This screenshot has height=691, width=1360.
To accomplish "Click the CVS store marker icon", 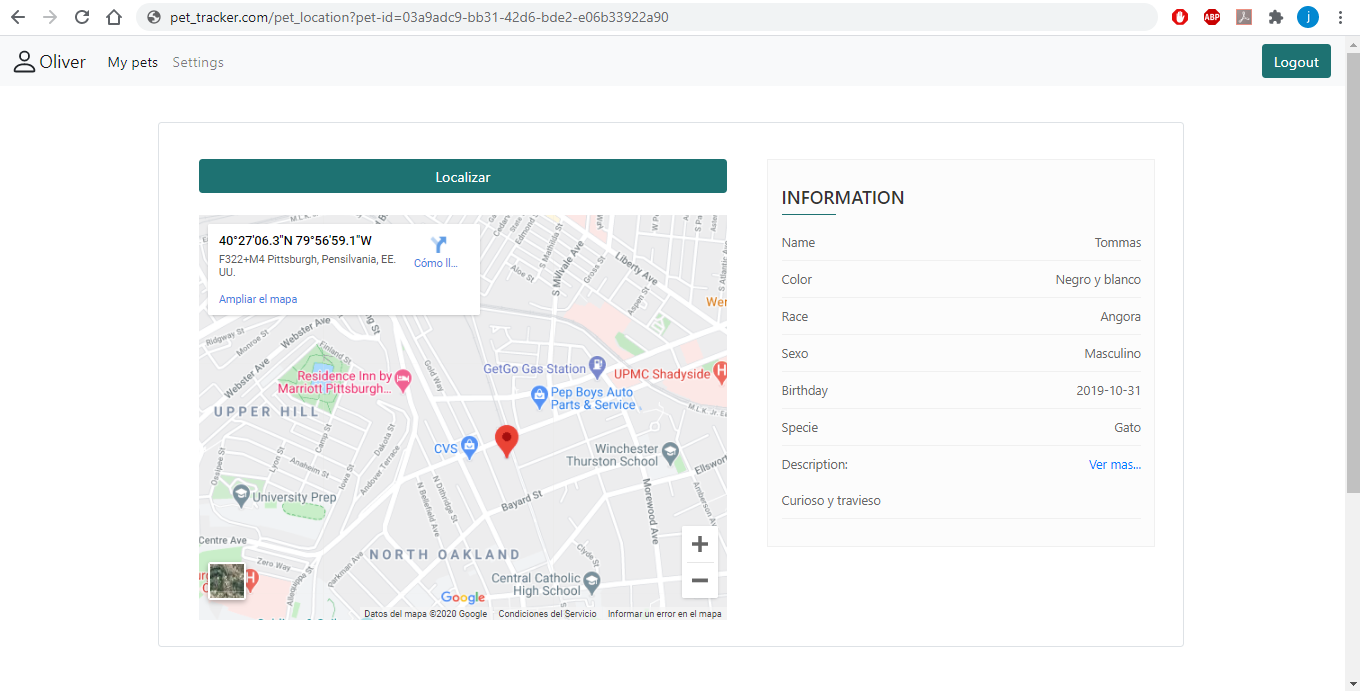I will 469,448.
